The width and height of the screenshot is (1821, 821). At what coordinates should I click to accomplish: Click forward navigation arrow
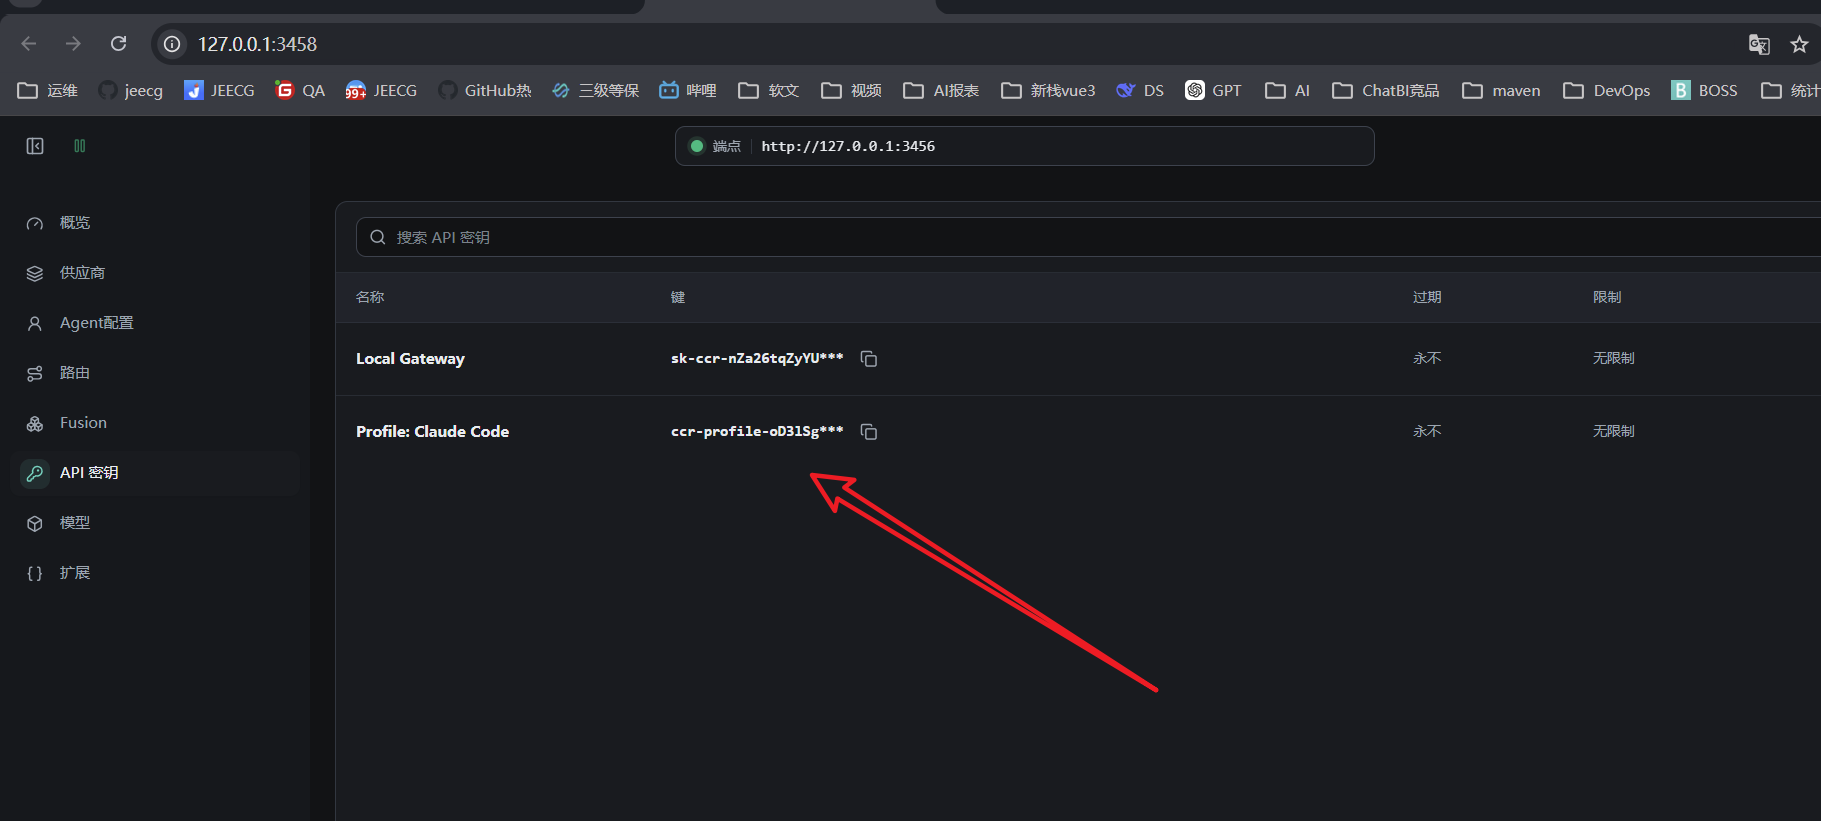click(73, 44)
